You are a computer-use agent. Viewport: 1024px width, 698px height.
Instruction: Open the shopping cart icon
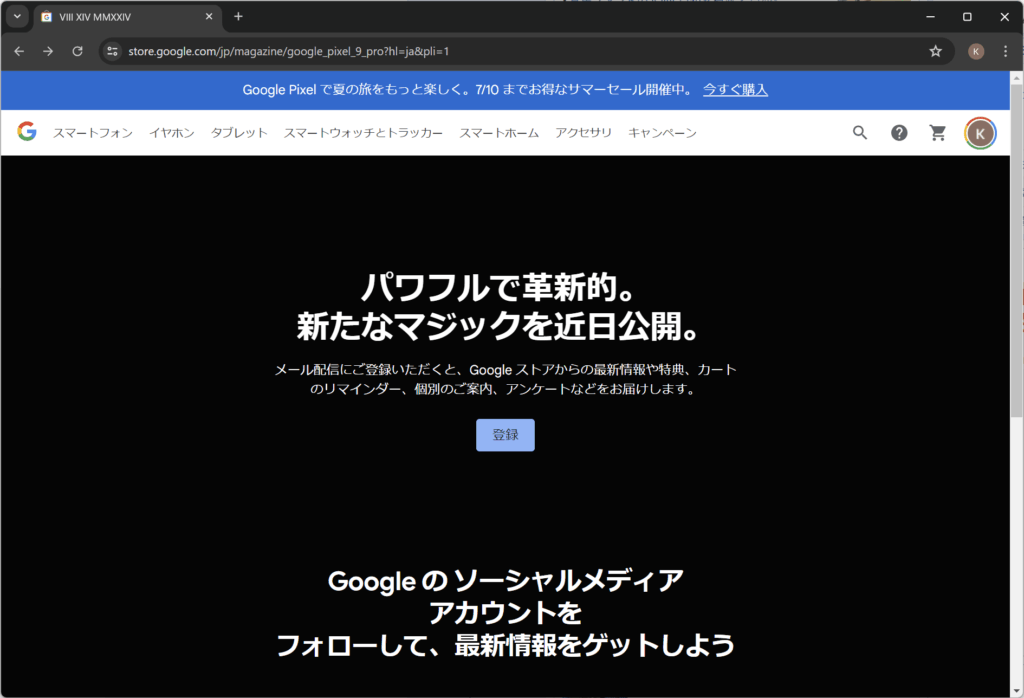point(938,133)
